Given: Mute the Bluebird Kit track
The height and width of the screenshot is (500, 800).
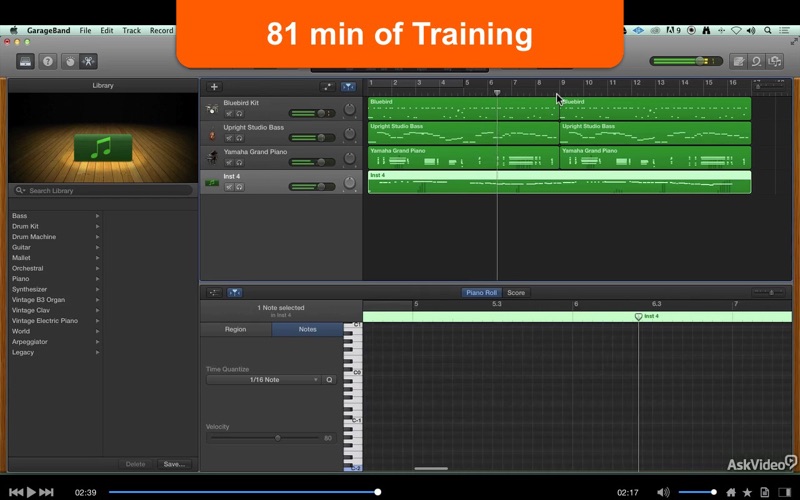Looking at the screenshot, I should [229, 114].
